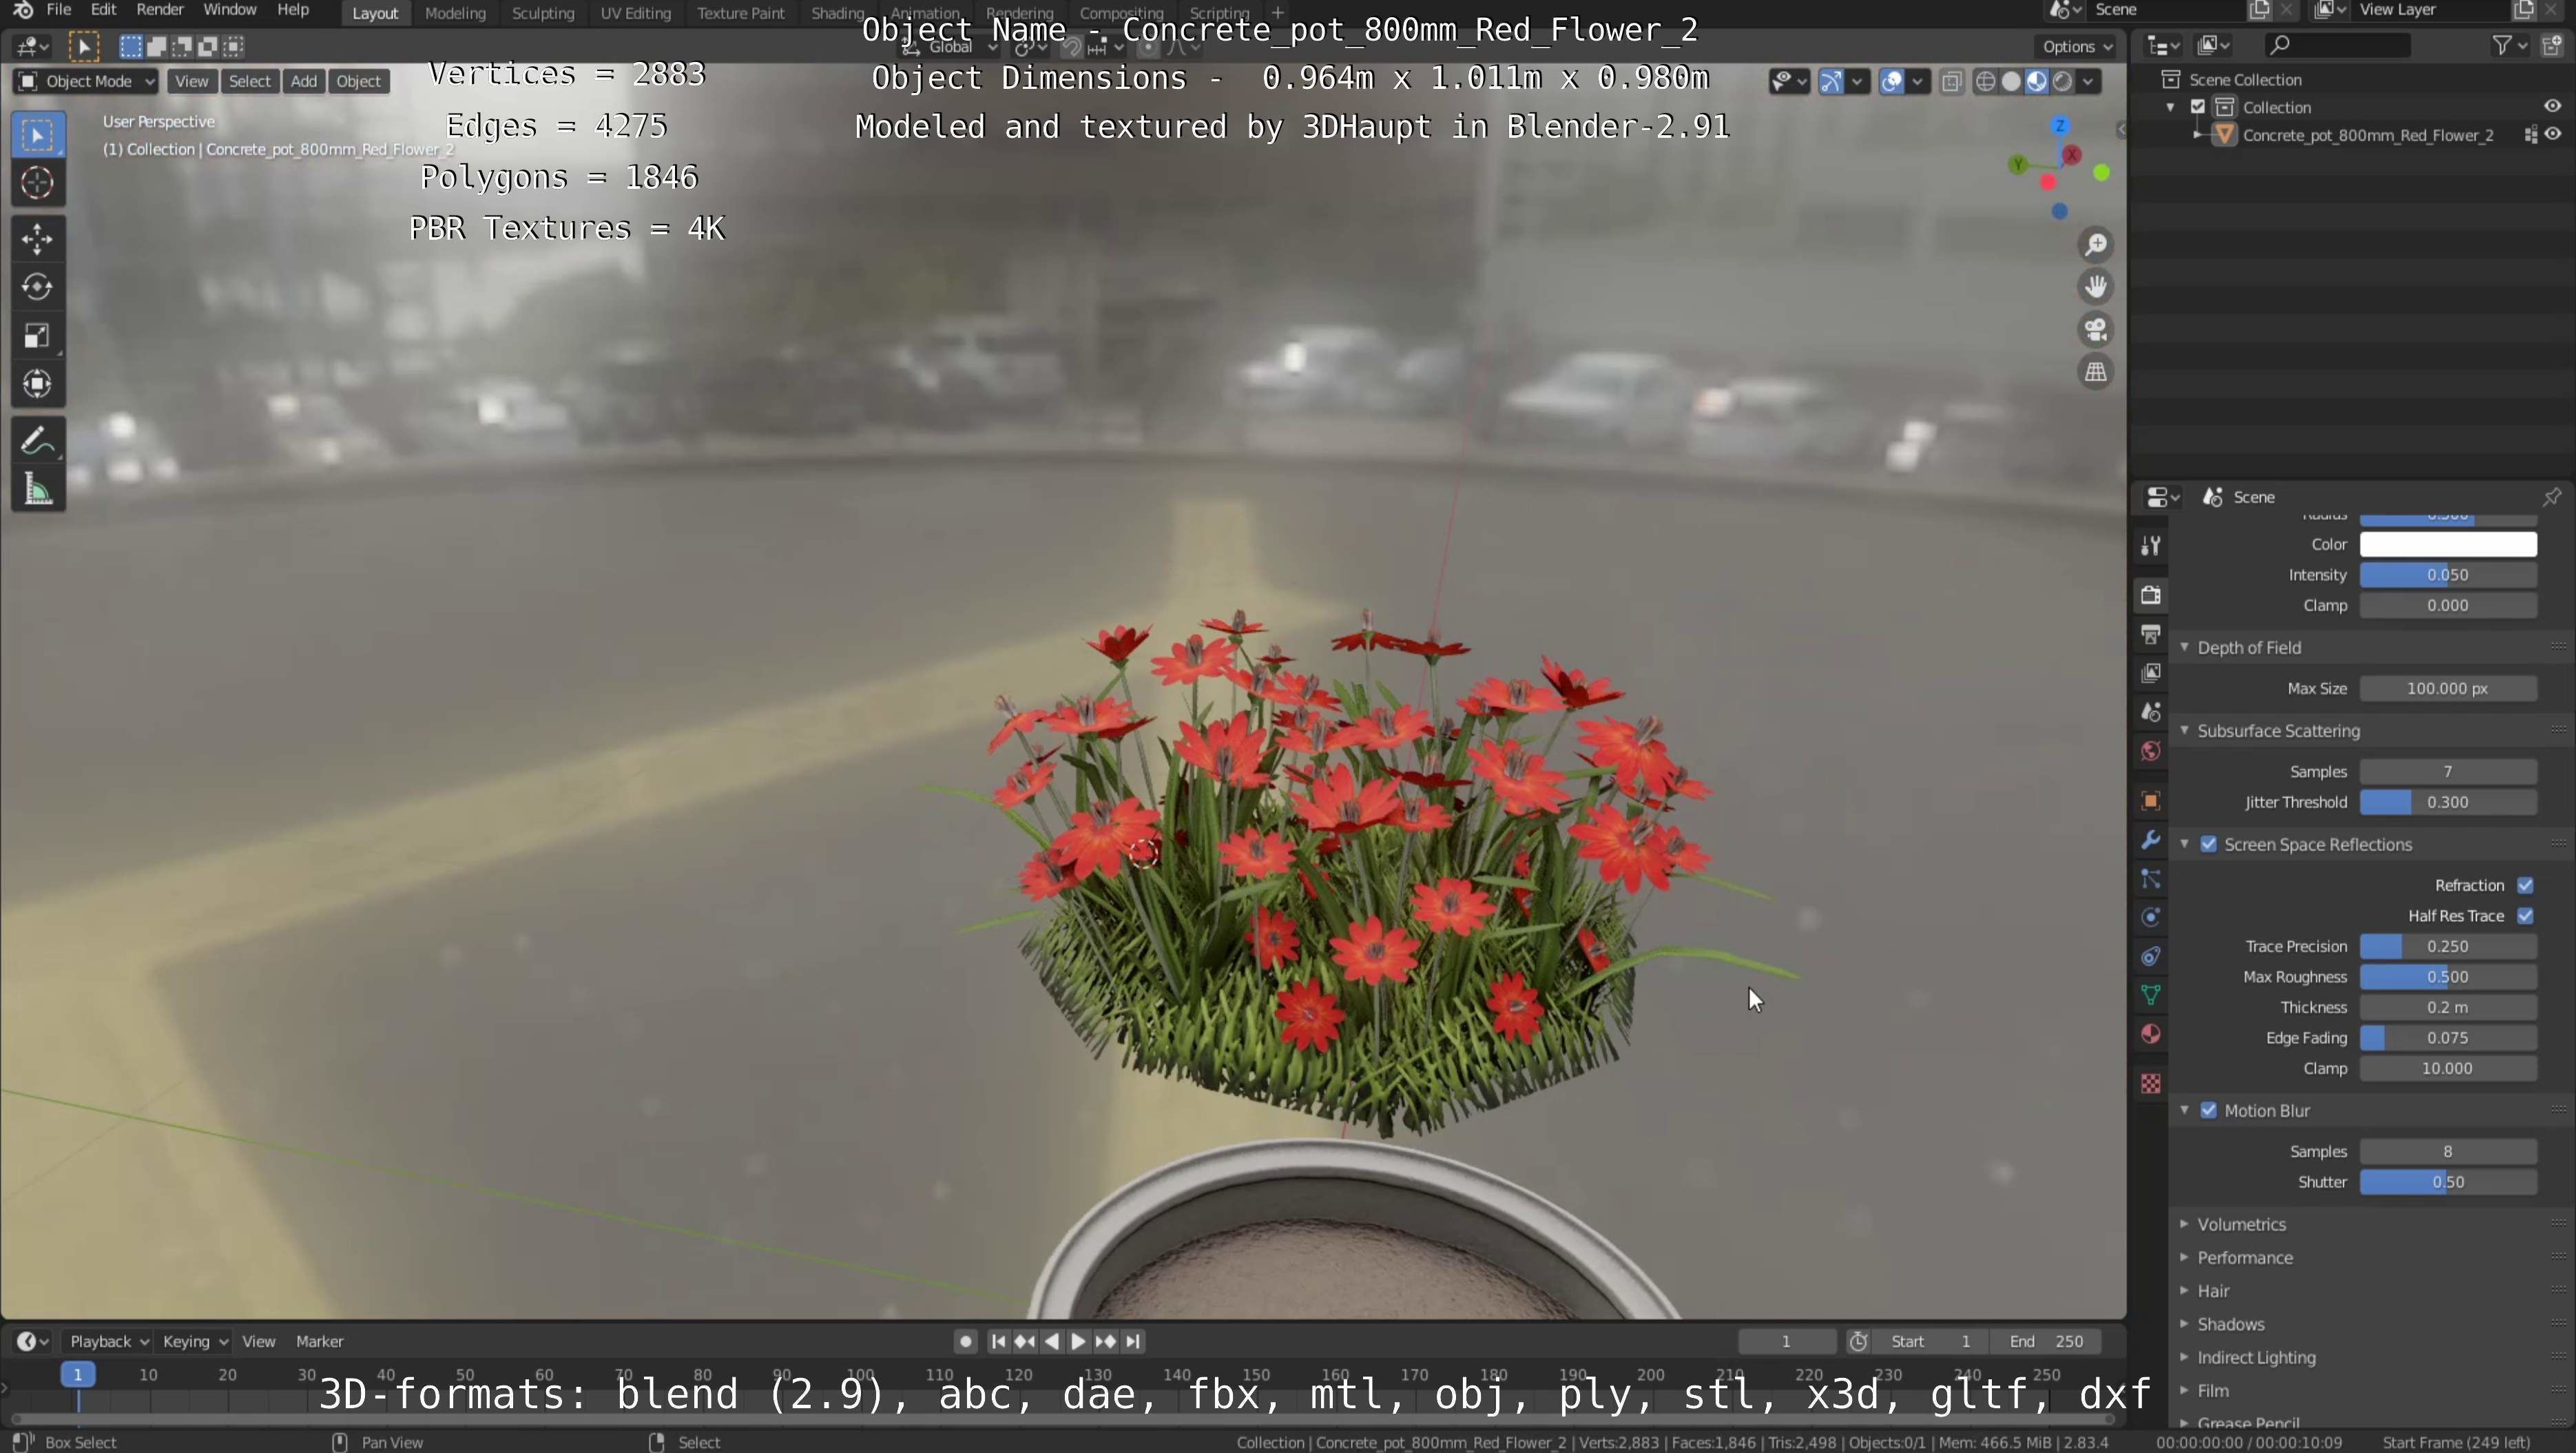Viewport: 2576px width, 1453px height.
Task: Click the play animation button
Action: click(1078, 1342)
